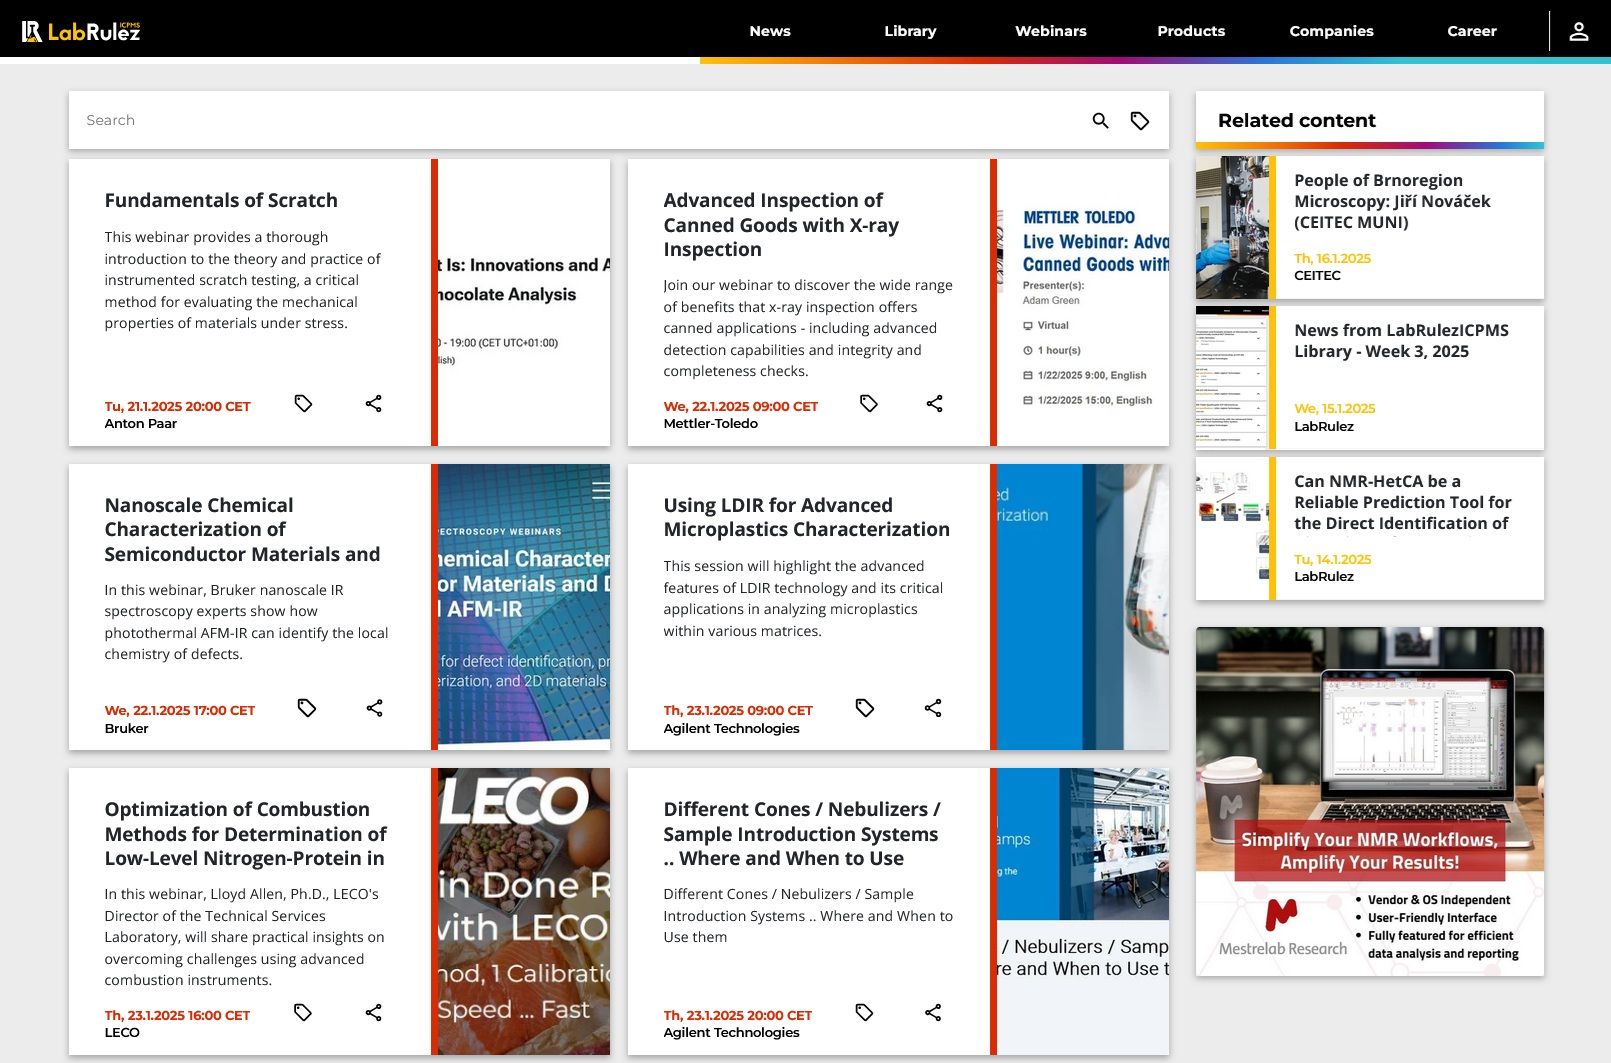This screenshot has height=1063, width=1611.
Task: Click tag icon on Fundamentals of Scratch card
Action: tap(304, 403)
